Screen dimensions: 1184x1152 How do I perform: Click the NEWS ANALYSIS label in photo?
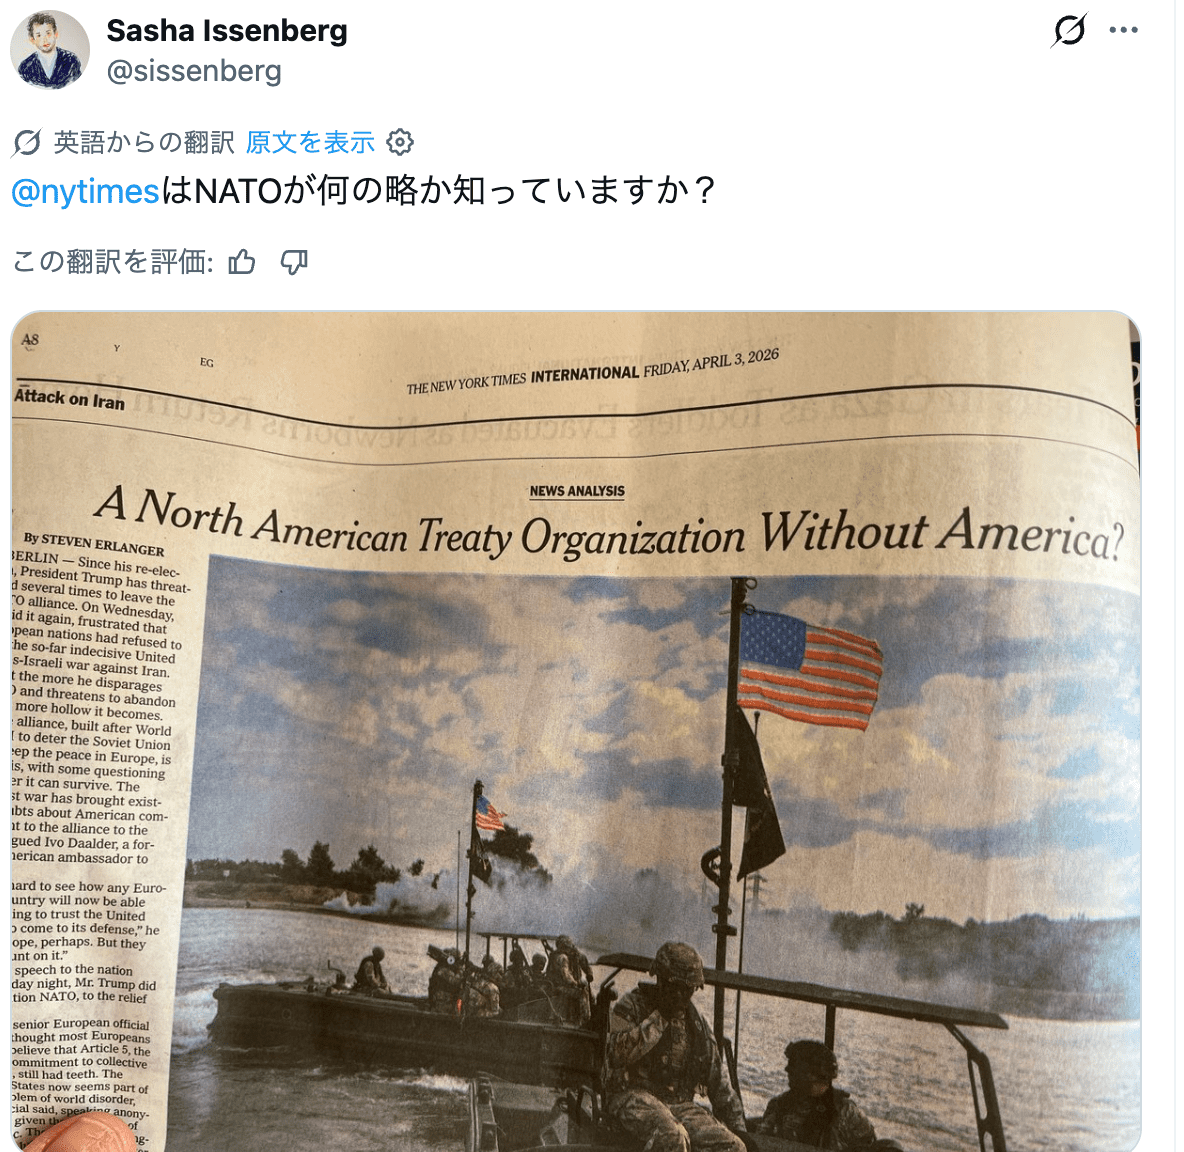click(577, 491)
